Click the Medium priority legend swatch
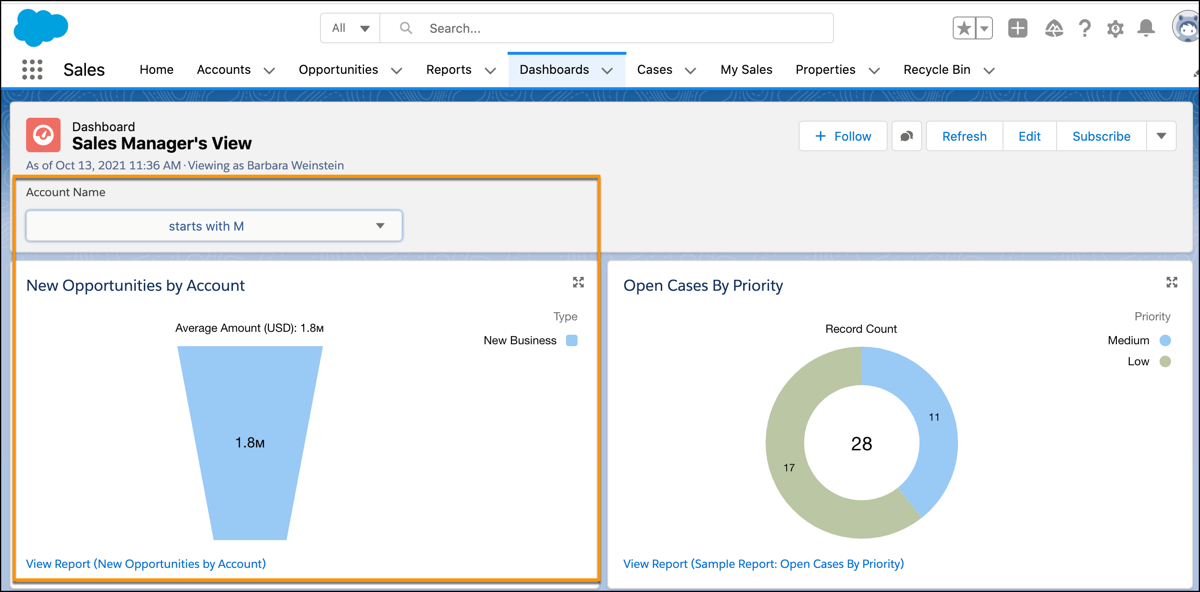 (1165, 340)
